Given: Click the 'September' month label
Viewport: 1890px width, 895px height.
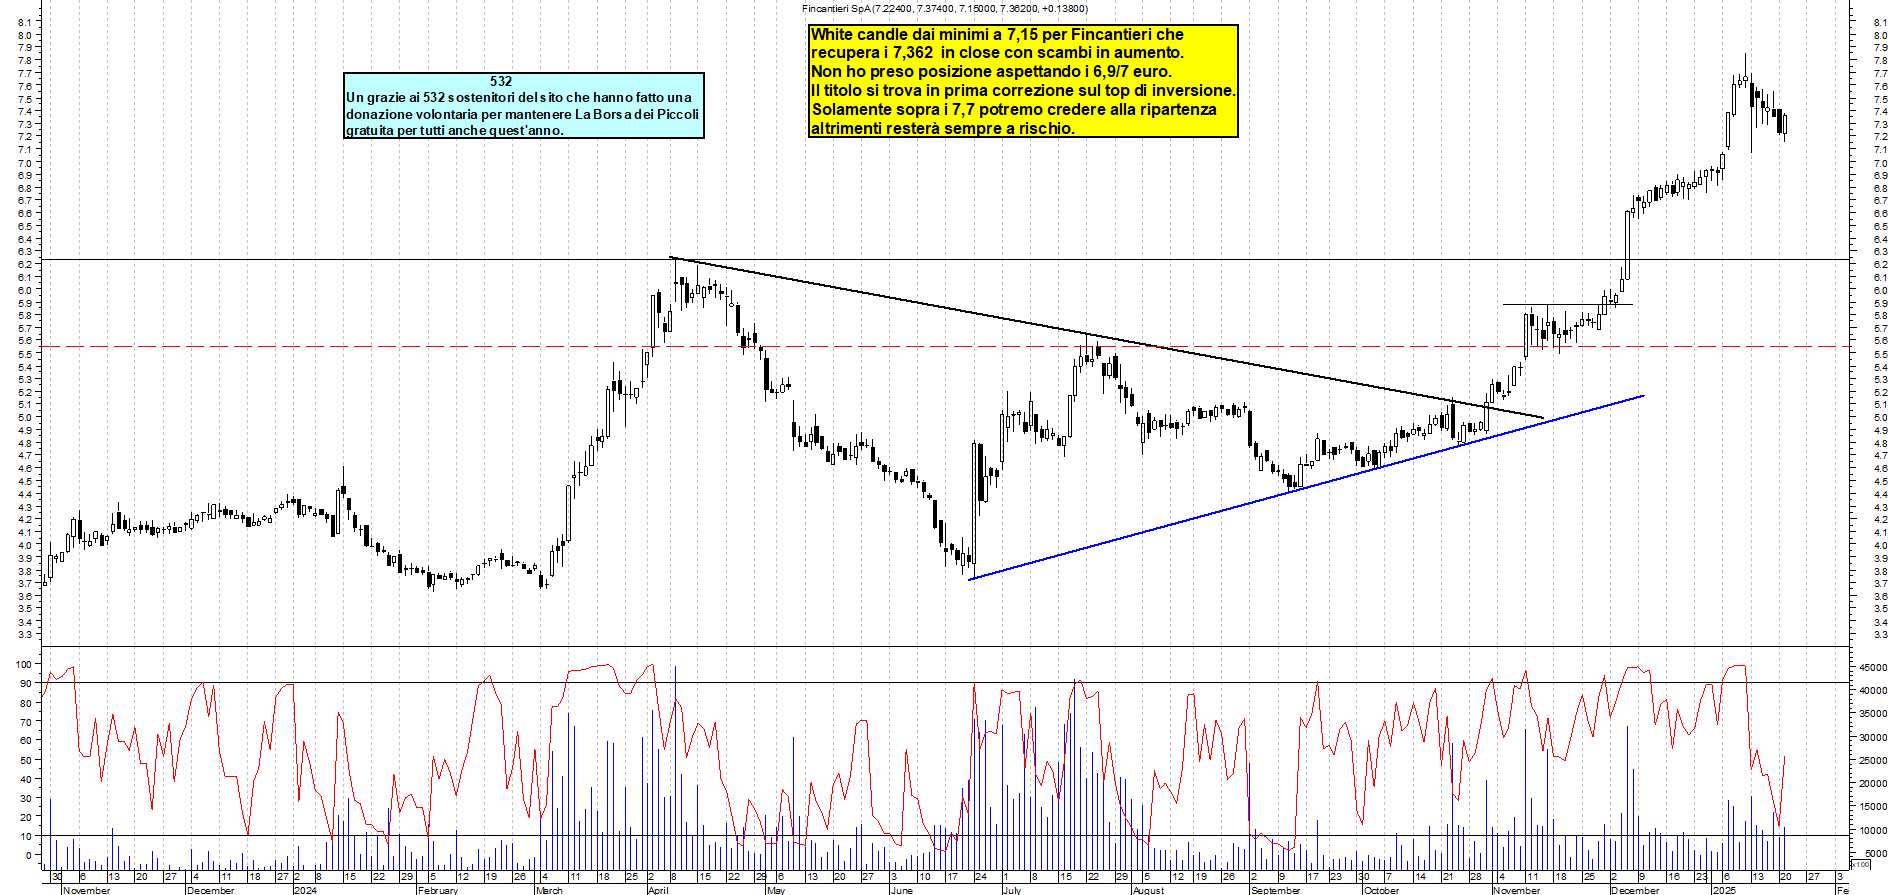Looking at the screenshot, I should [x=1276, y=890].
